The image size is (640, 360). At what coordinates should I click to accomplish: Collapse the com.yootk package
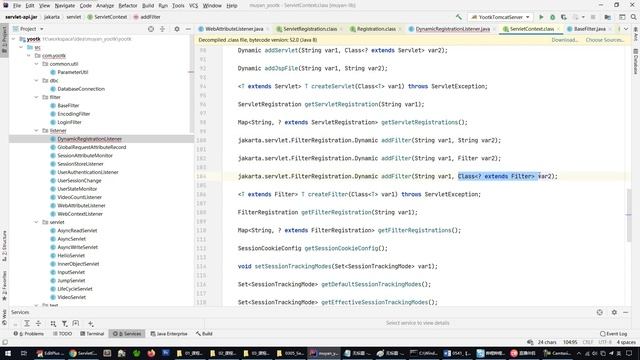point(29,56)
